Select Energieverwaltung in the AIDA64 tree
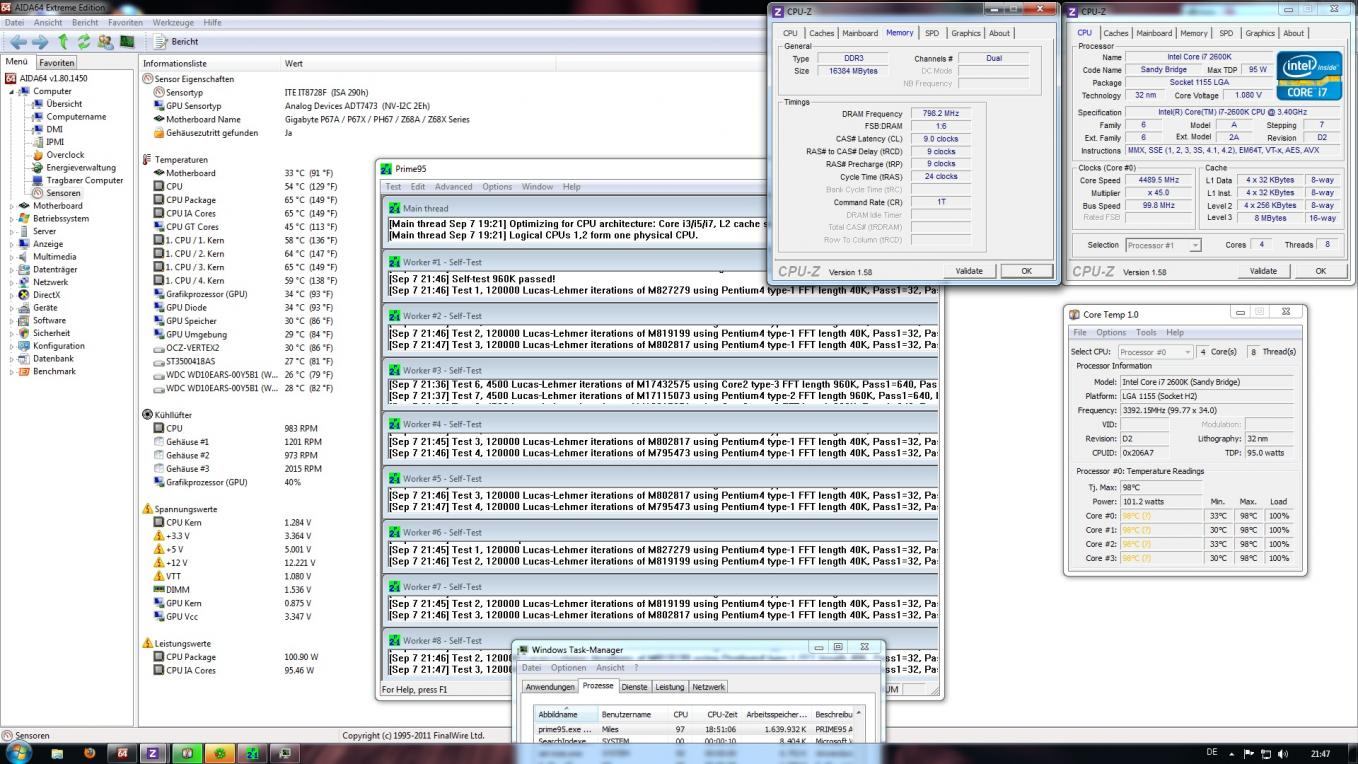This screenshot has width=1358, height=764. (x=81, y=168)
